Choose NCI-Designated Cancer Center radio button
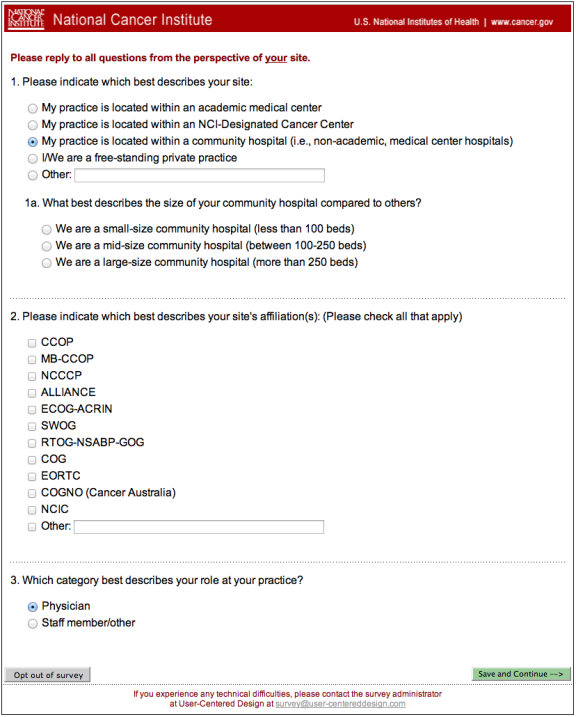Screen dimensions: 576x717 [x=32, y=125]
